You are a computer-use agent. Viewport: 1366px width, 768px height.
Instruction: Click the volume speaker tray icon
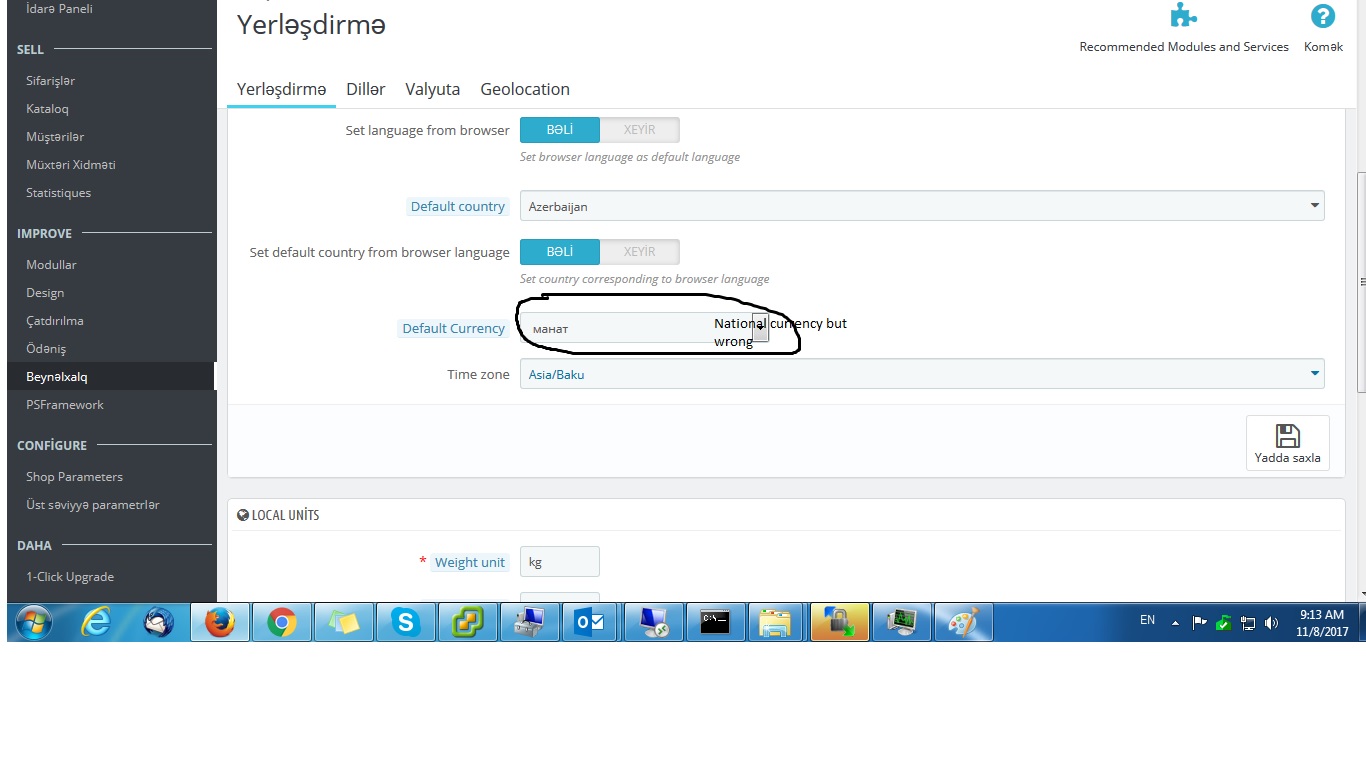tap(1272, 622)
